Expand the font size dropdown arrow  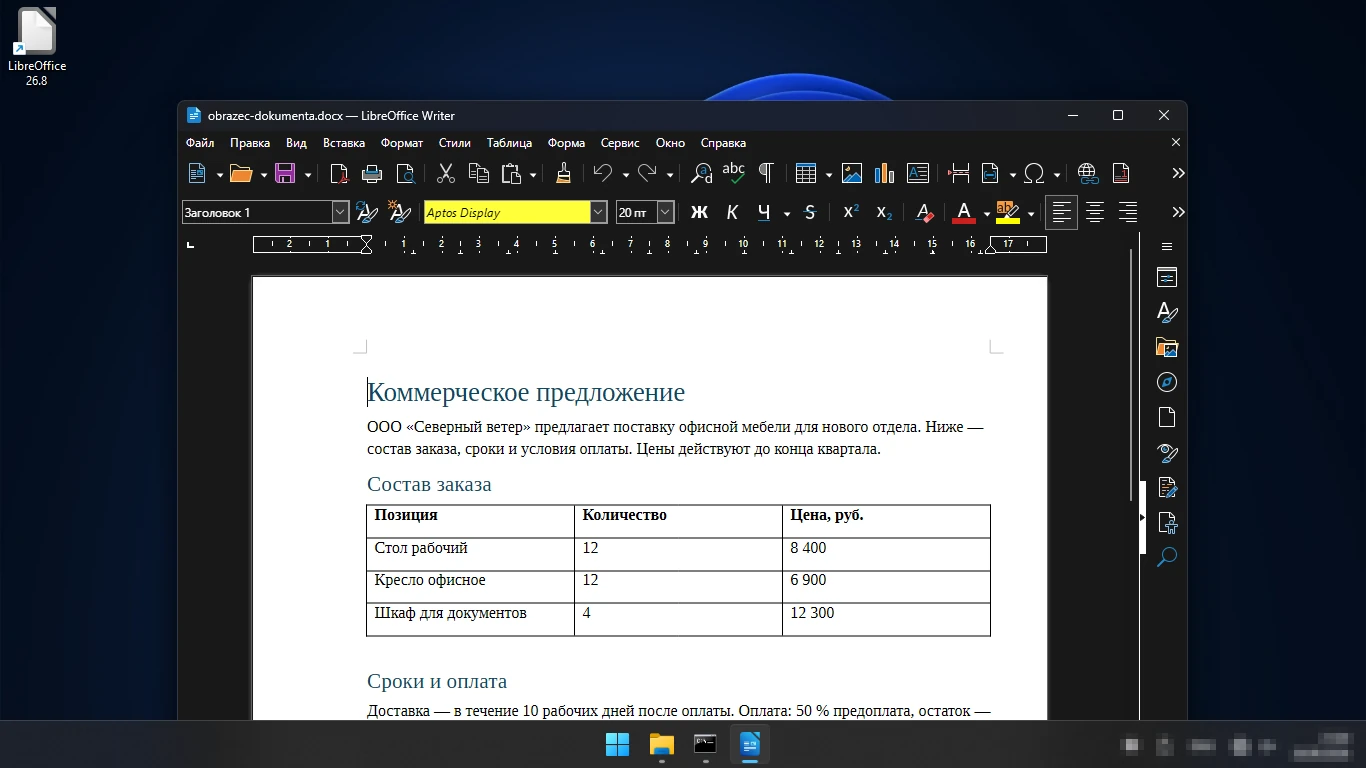click(x=665, y=212)
